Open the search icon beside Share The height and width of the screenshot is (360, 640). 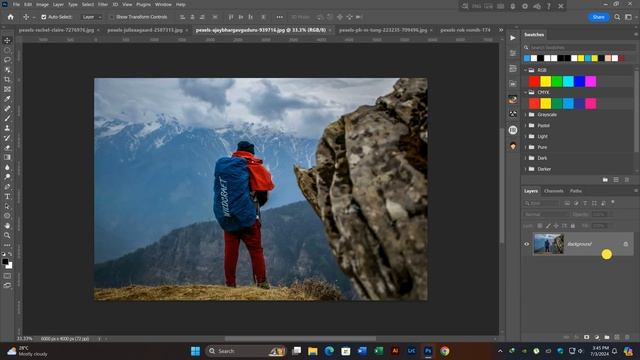tap(617, 17)
